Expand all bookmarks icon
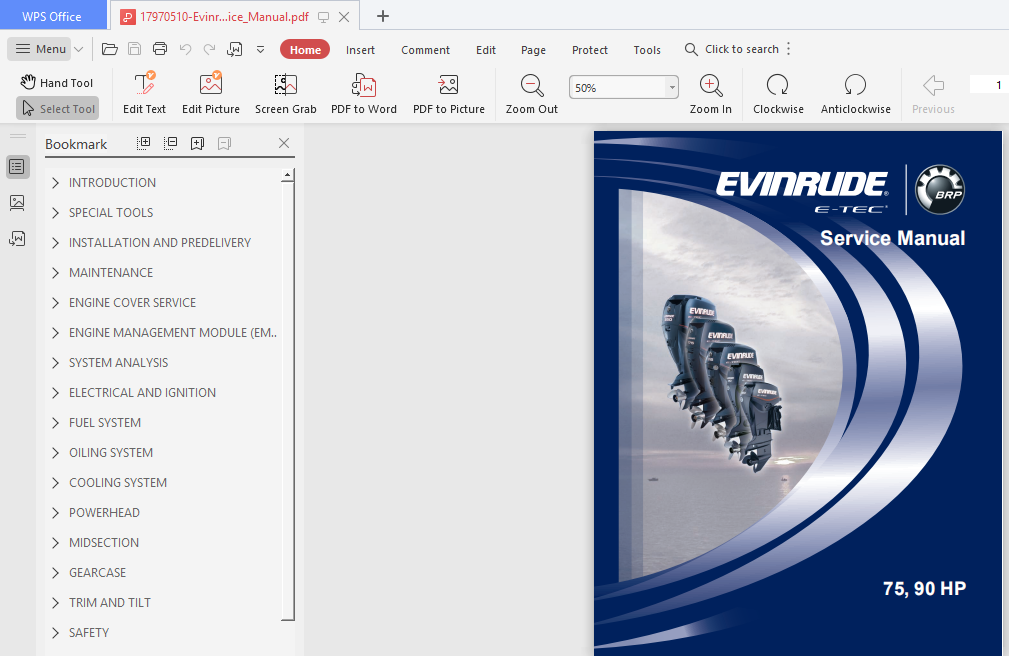The width and height of the screenshot is (1009, 656). click(x=143, y=143)
